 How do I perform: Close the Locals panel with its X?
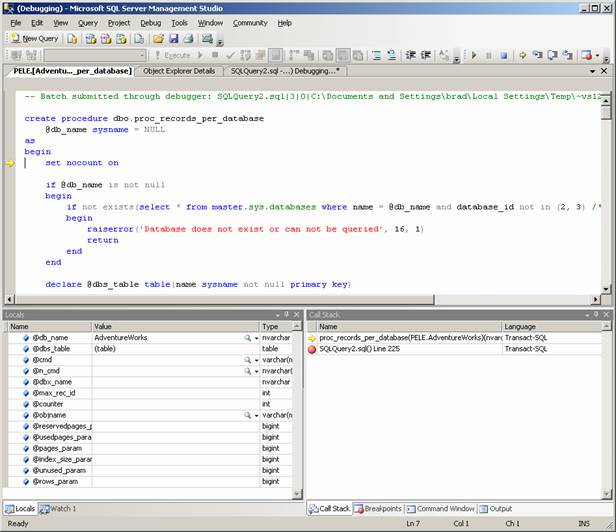[295, 314]
